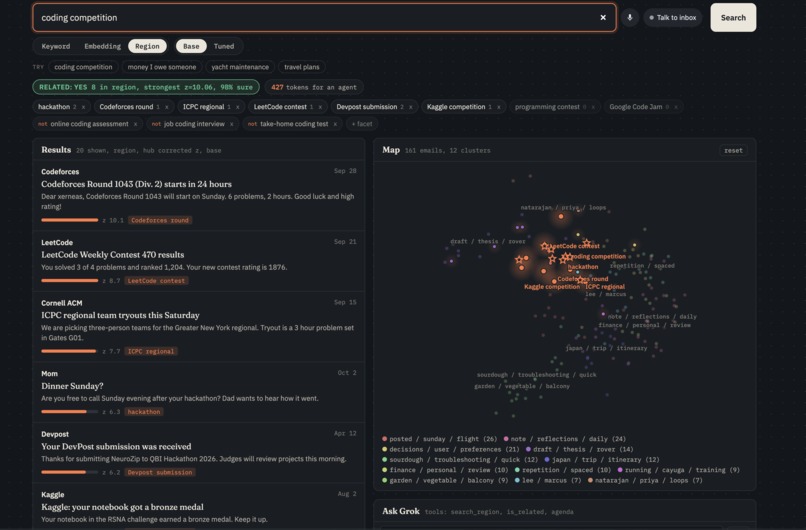This screenshot has height=530, width=806.
Task: Try the 'yacht maintenance' suggestion
Action: (240, 67)
